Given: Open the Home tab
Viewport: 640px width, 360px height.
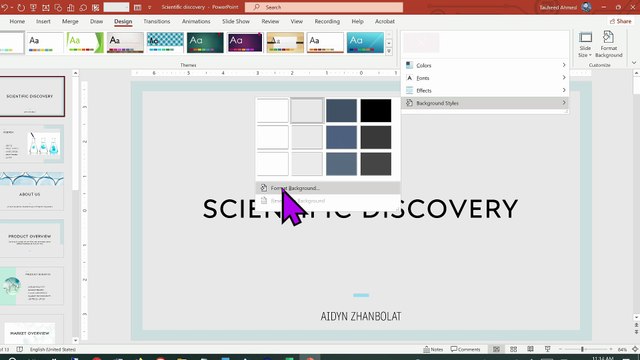Looking at the screenshot, I should (17, 21).
